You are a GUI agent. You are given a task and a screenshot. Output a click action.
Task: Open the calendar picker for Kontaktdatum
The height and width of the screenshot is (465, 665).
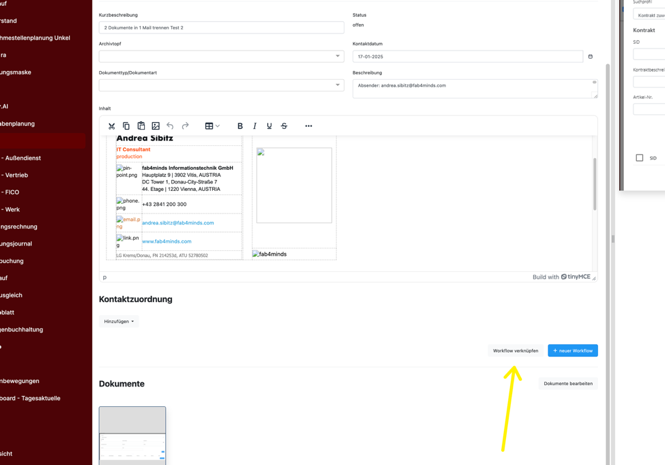pyautogui.click(x=590, y=57)
